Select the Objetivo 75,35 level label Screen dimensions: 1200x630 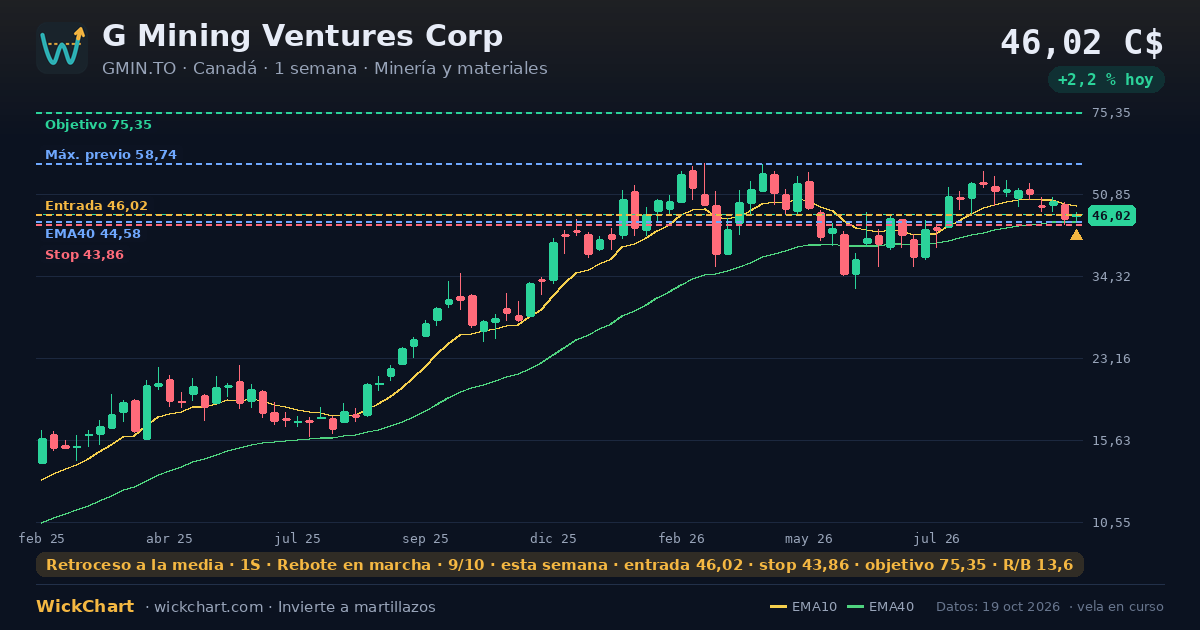(x=98, y=125)
